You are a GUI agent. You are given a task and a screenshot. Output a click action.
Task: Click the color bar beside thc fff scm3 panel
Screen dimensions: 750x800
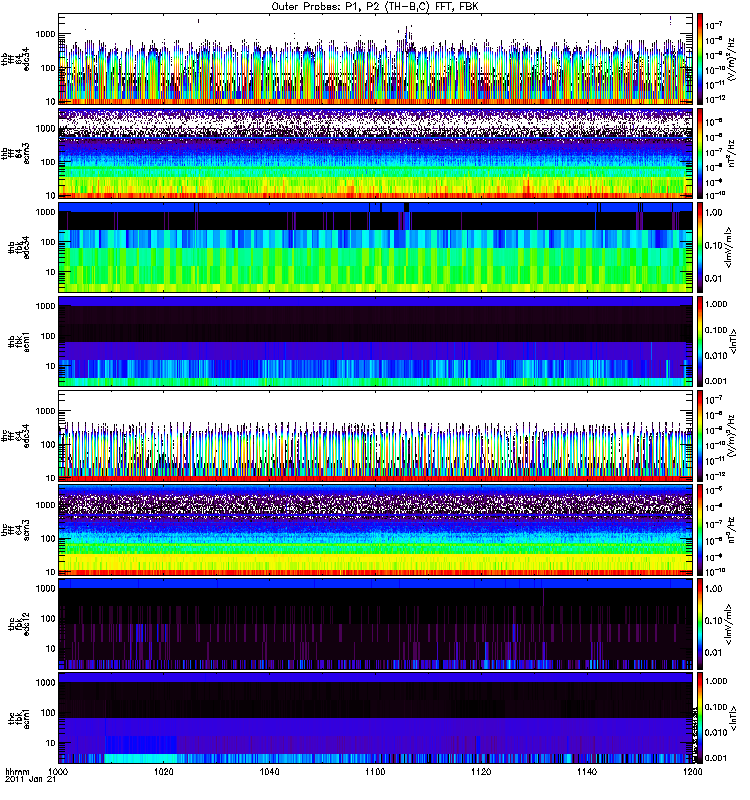pos(700,530)
